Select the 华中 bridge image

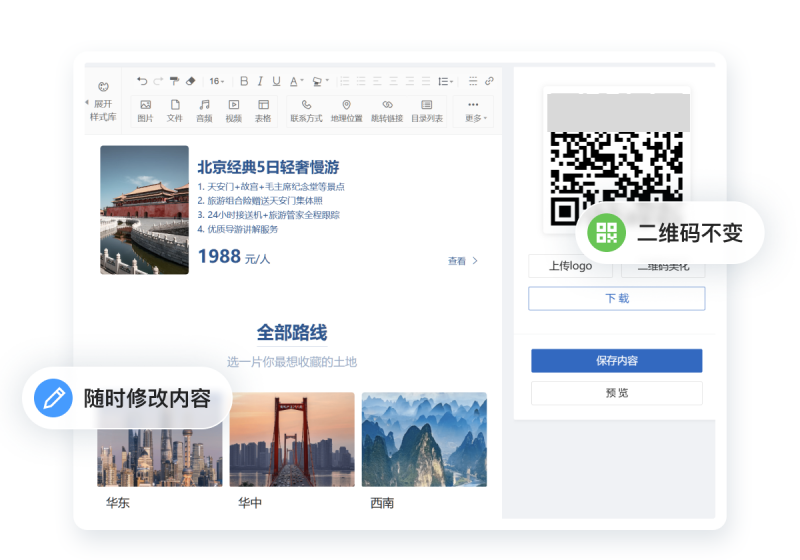click(292, 439)
